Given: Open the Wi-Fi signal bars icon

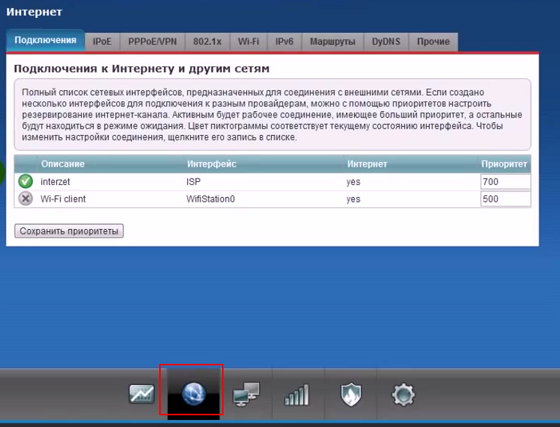Looking at the screenshot, I should (297, 395).
